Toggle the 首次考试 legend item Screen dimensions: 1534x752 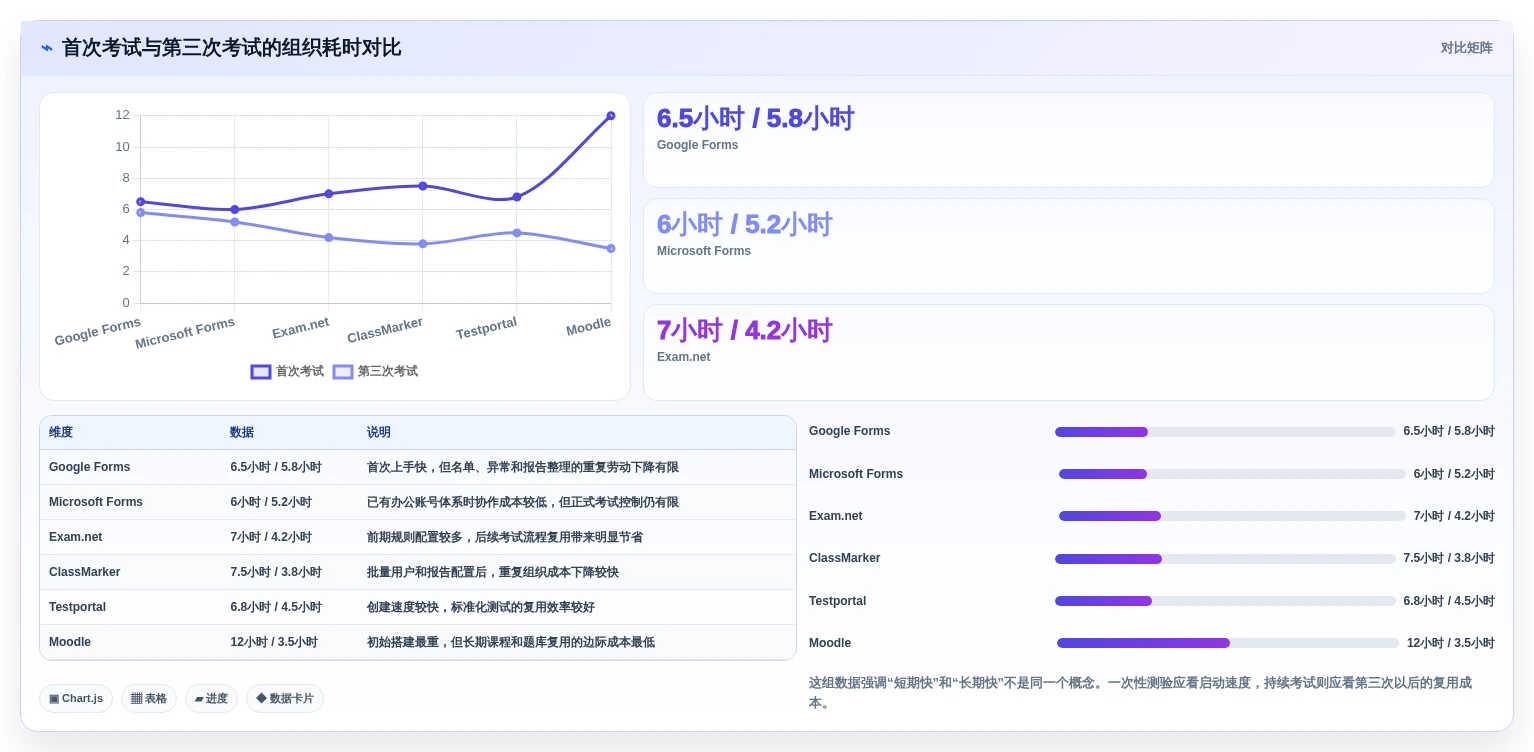(x=287, y=371)
